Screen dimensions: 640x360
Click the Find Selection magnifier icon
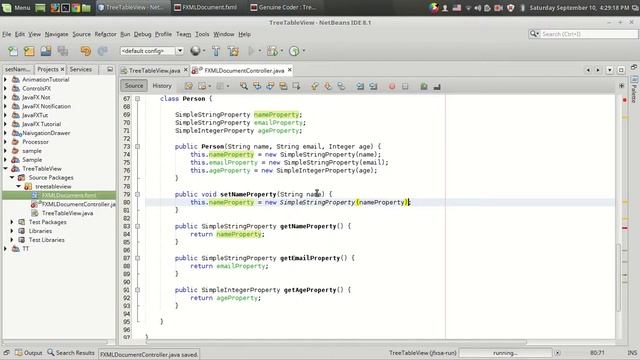pyautogui.click(x=244, y=86)
